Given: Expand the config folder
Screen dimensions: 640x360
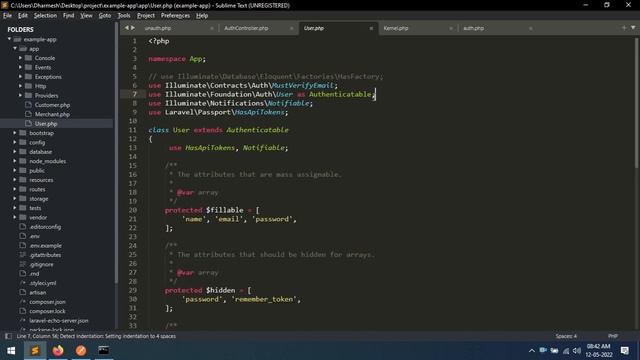Looking at the screenshot, I should (15, 142).
